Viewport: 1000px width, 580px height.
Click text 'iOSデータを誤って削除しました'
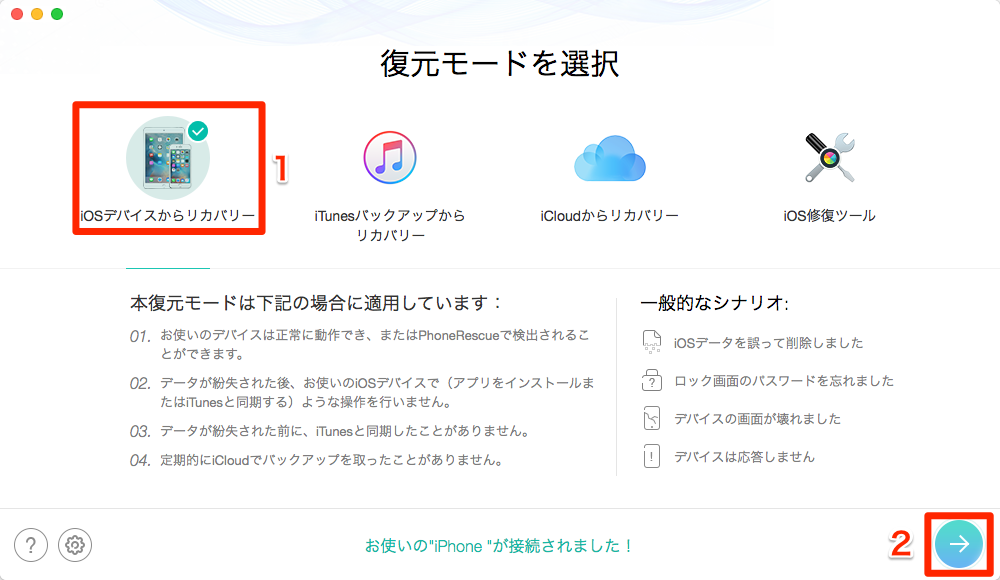click(768, 343)
